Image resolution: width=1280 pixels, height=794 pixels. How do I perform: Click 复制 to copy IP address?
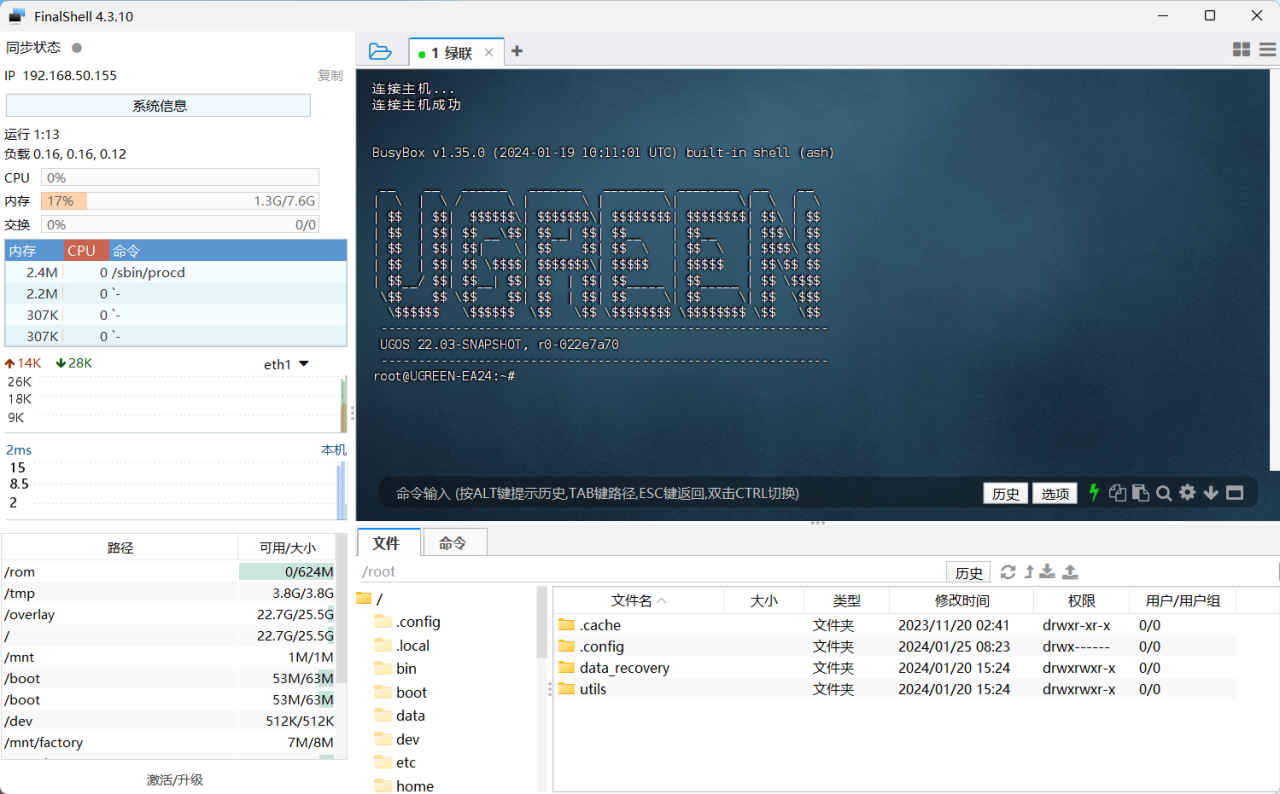330,75
